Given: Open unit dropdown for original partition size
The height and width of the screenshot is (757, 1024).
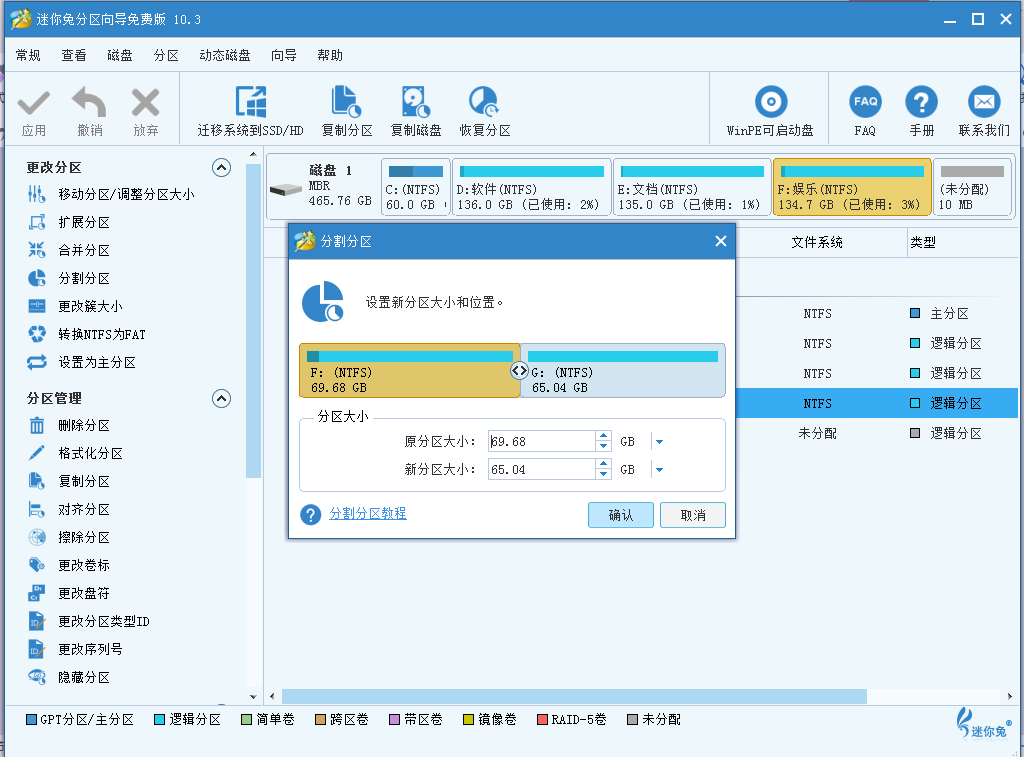Looking at the screenshot, I should pyautogui.click(x=659, y=442).
